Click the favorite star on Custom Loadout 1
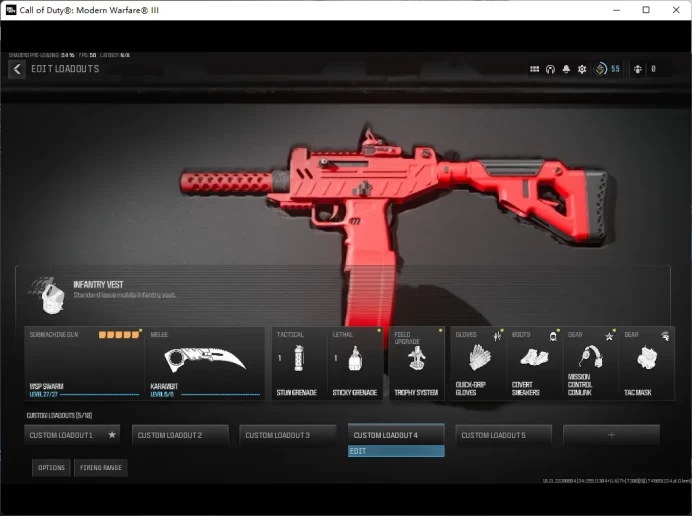The image size is (692, 516). [112, 435]
